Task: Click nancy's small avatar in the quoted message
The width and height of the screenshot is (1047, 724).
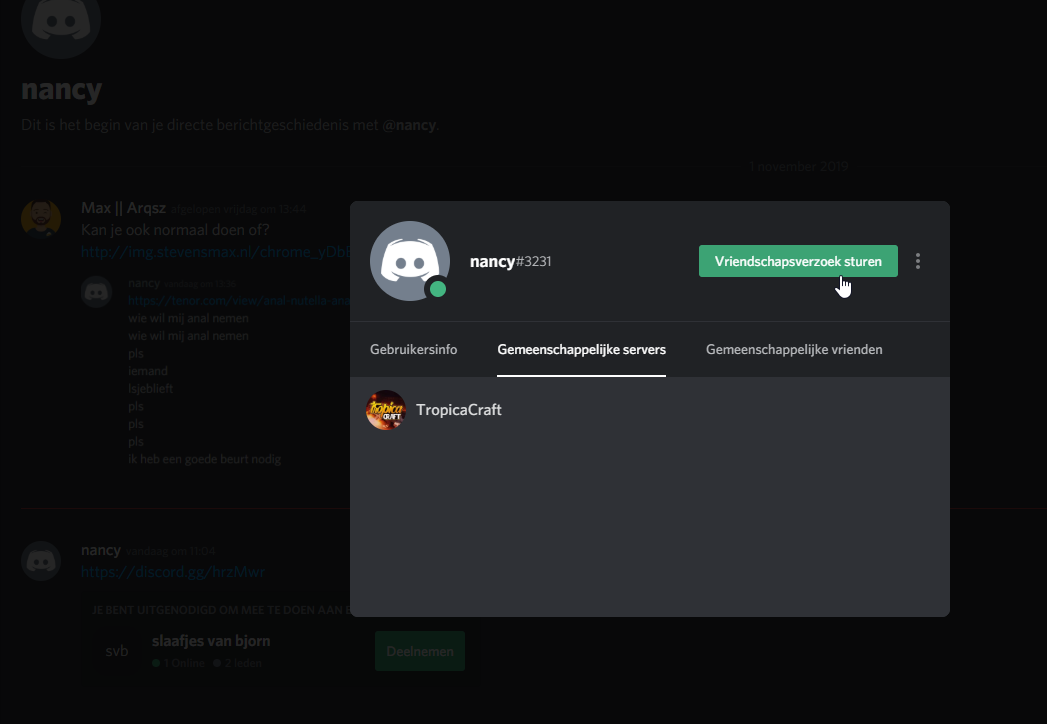Action: 96,292
